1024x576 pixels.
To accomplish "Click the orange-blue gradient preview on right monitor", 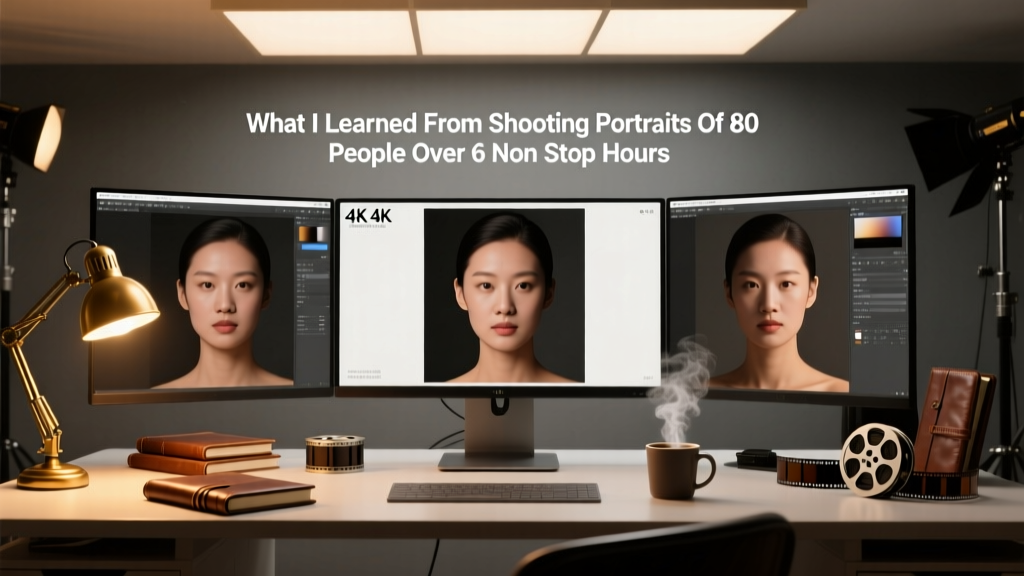I will click(878, 231).
